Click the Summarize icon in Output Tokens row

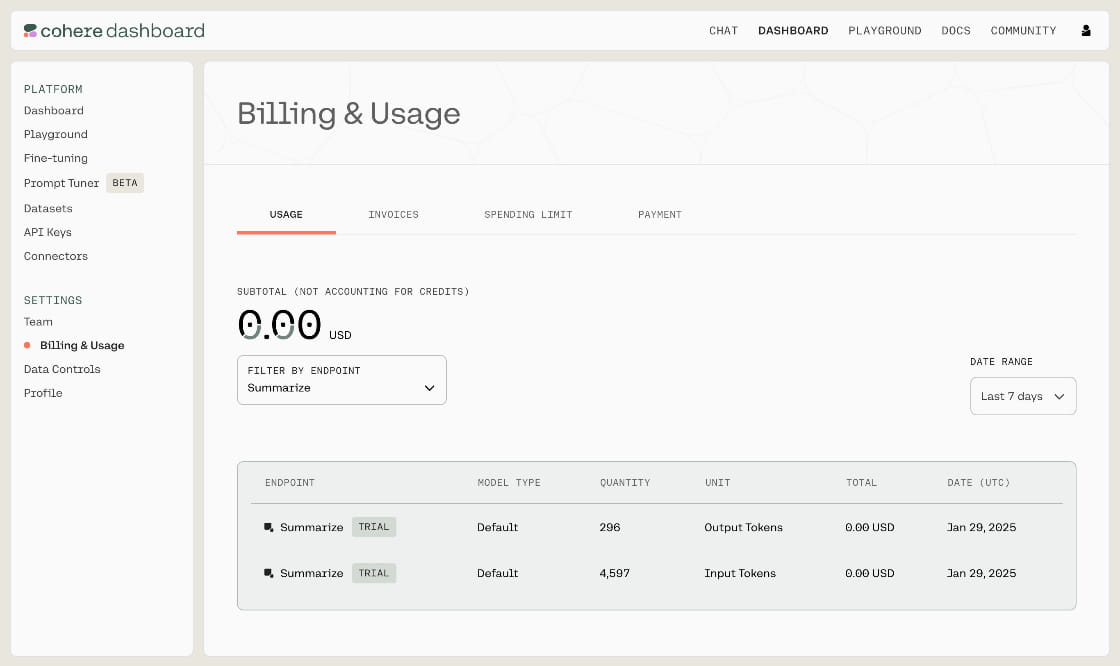coord(269,527)
